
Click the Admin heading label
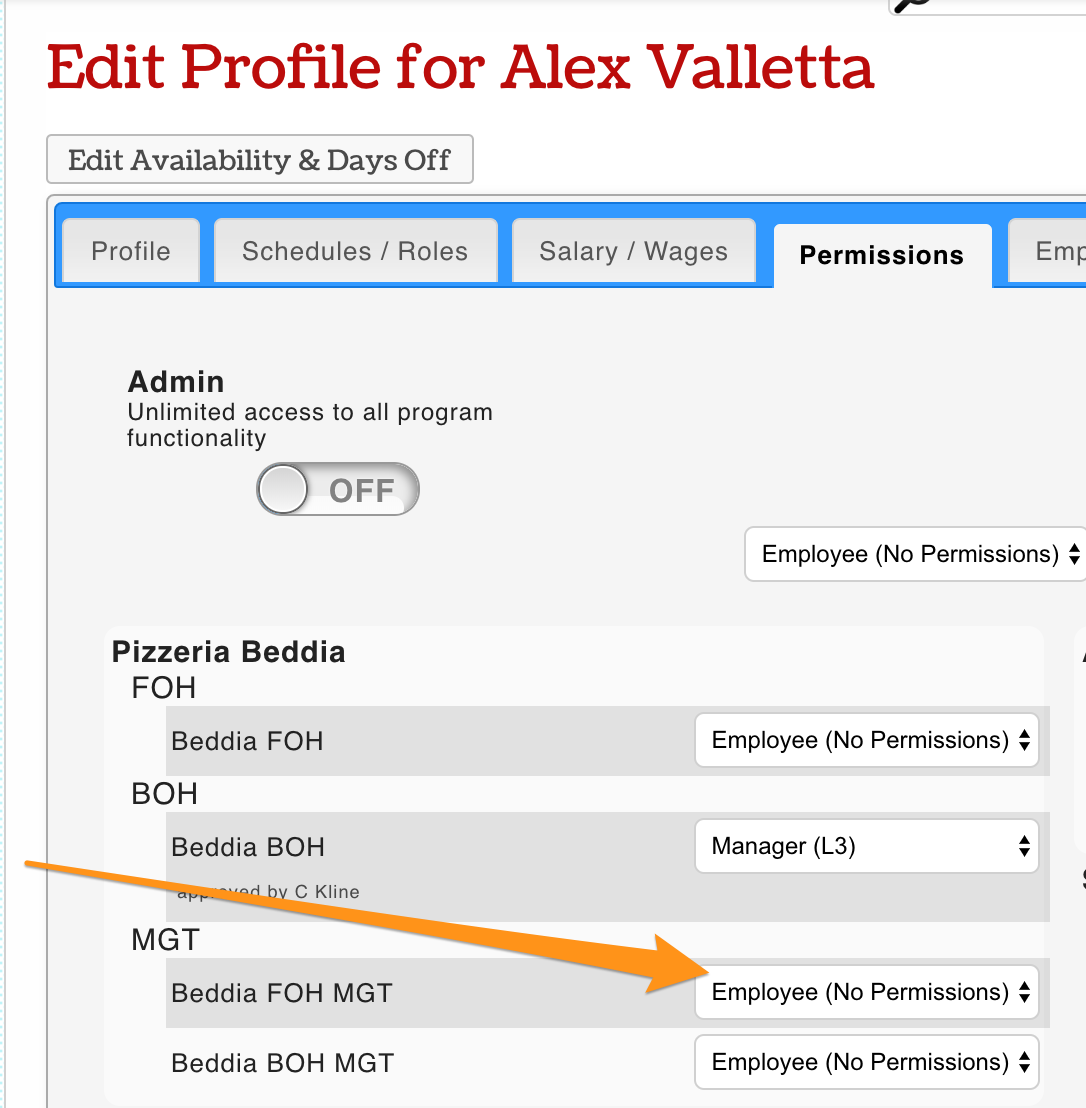click(x=176, y=382)
